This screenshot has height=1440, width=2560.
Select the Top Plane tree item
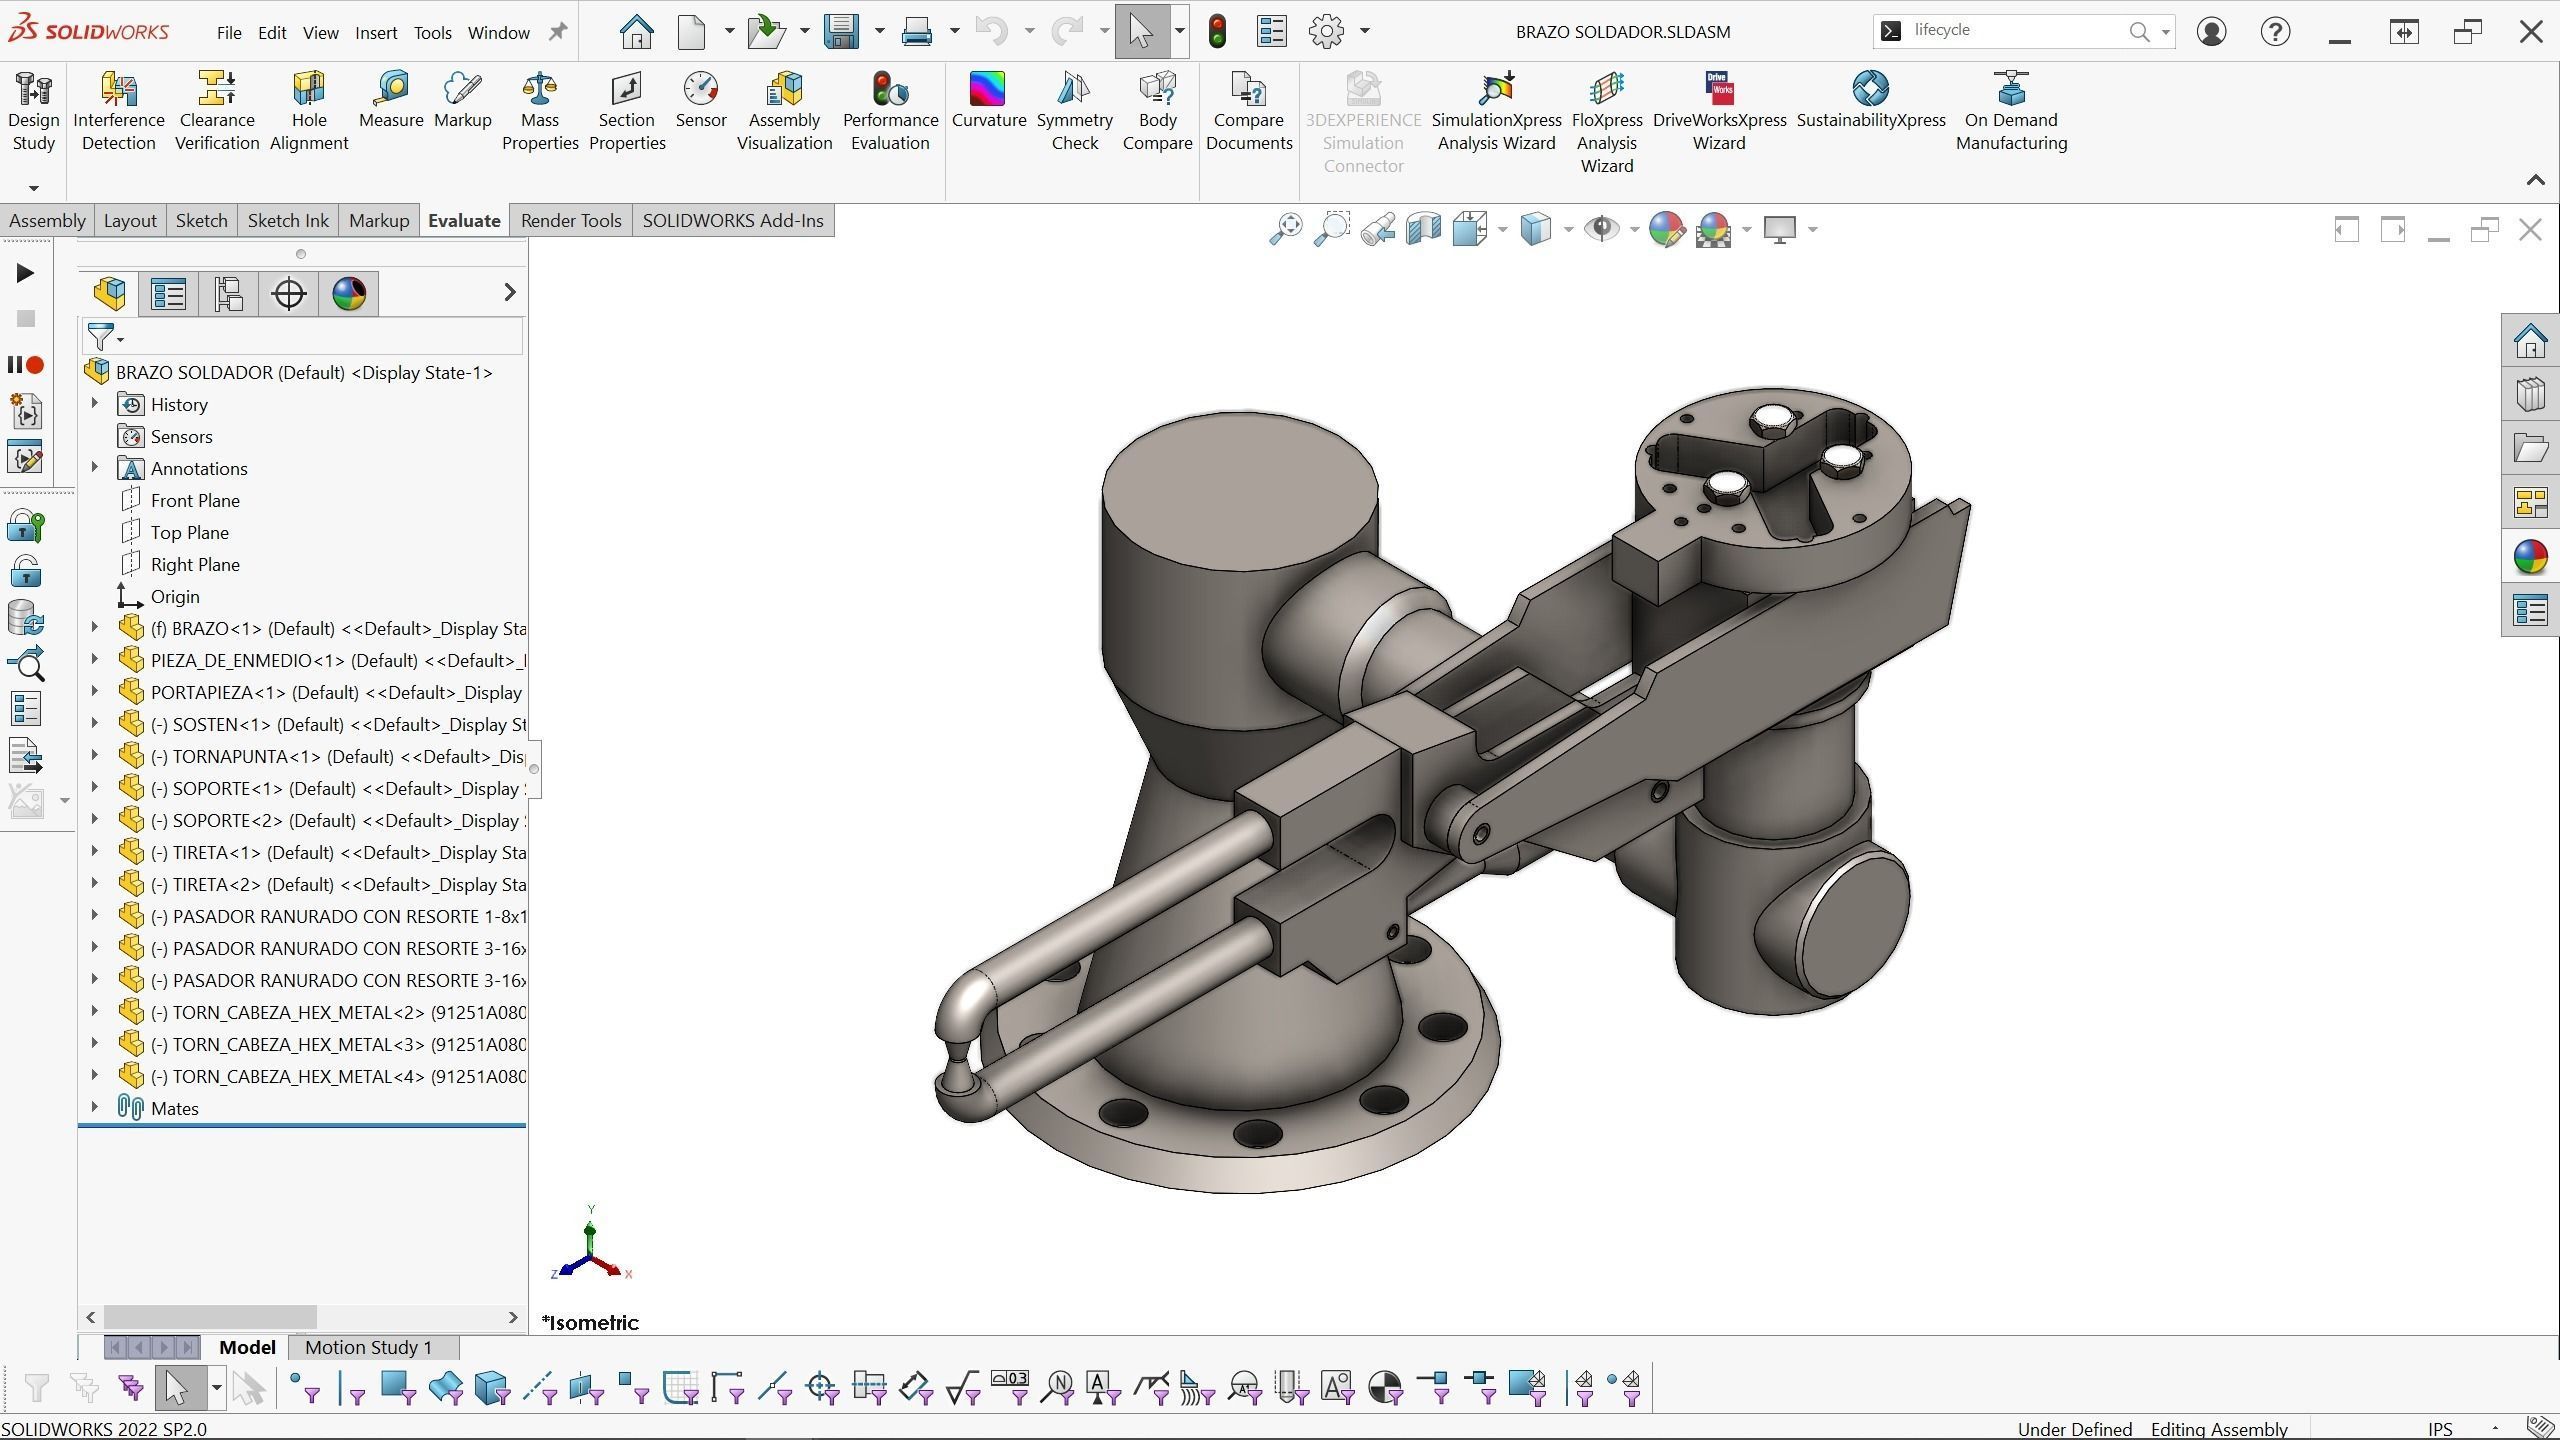point(189,532)
